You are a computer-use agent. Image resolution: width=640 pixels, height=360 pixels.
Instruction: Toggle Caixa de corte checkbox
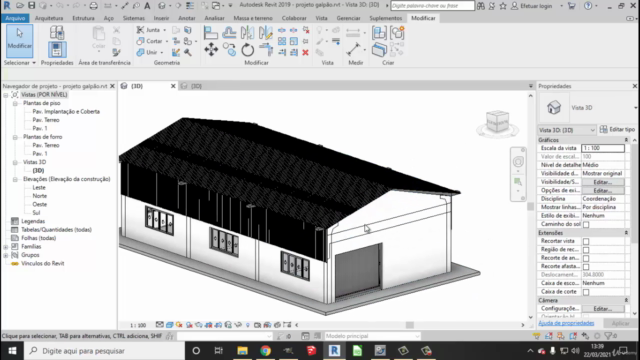coord(586,292)
